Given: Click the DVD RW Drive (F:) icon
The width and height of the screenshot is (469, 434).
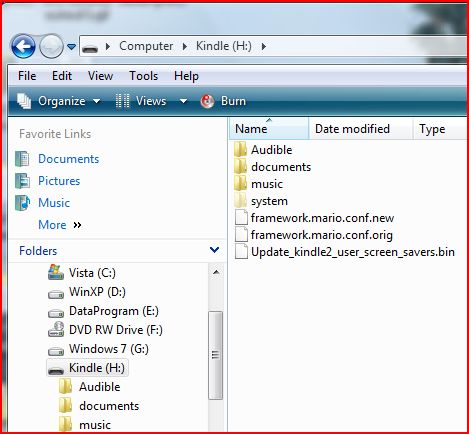Looking at the screenshot, I should (56, 329).
